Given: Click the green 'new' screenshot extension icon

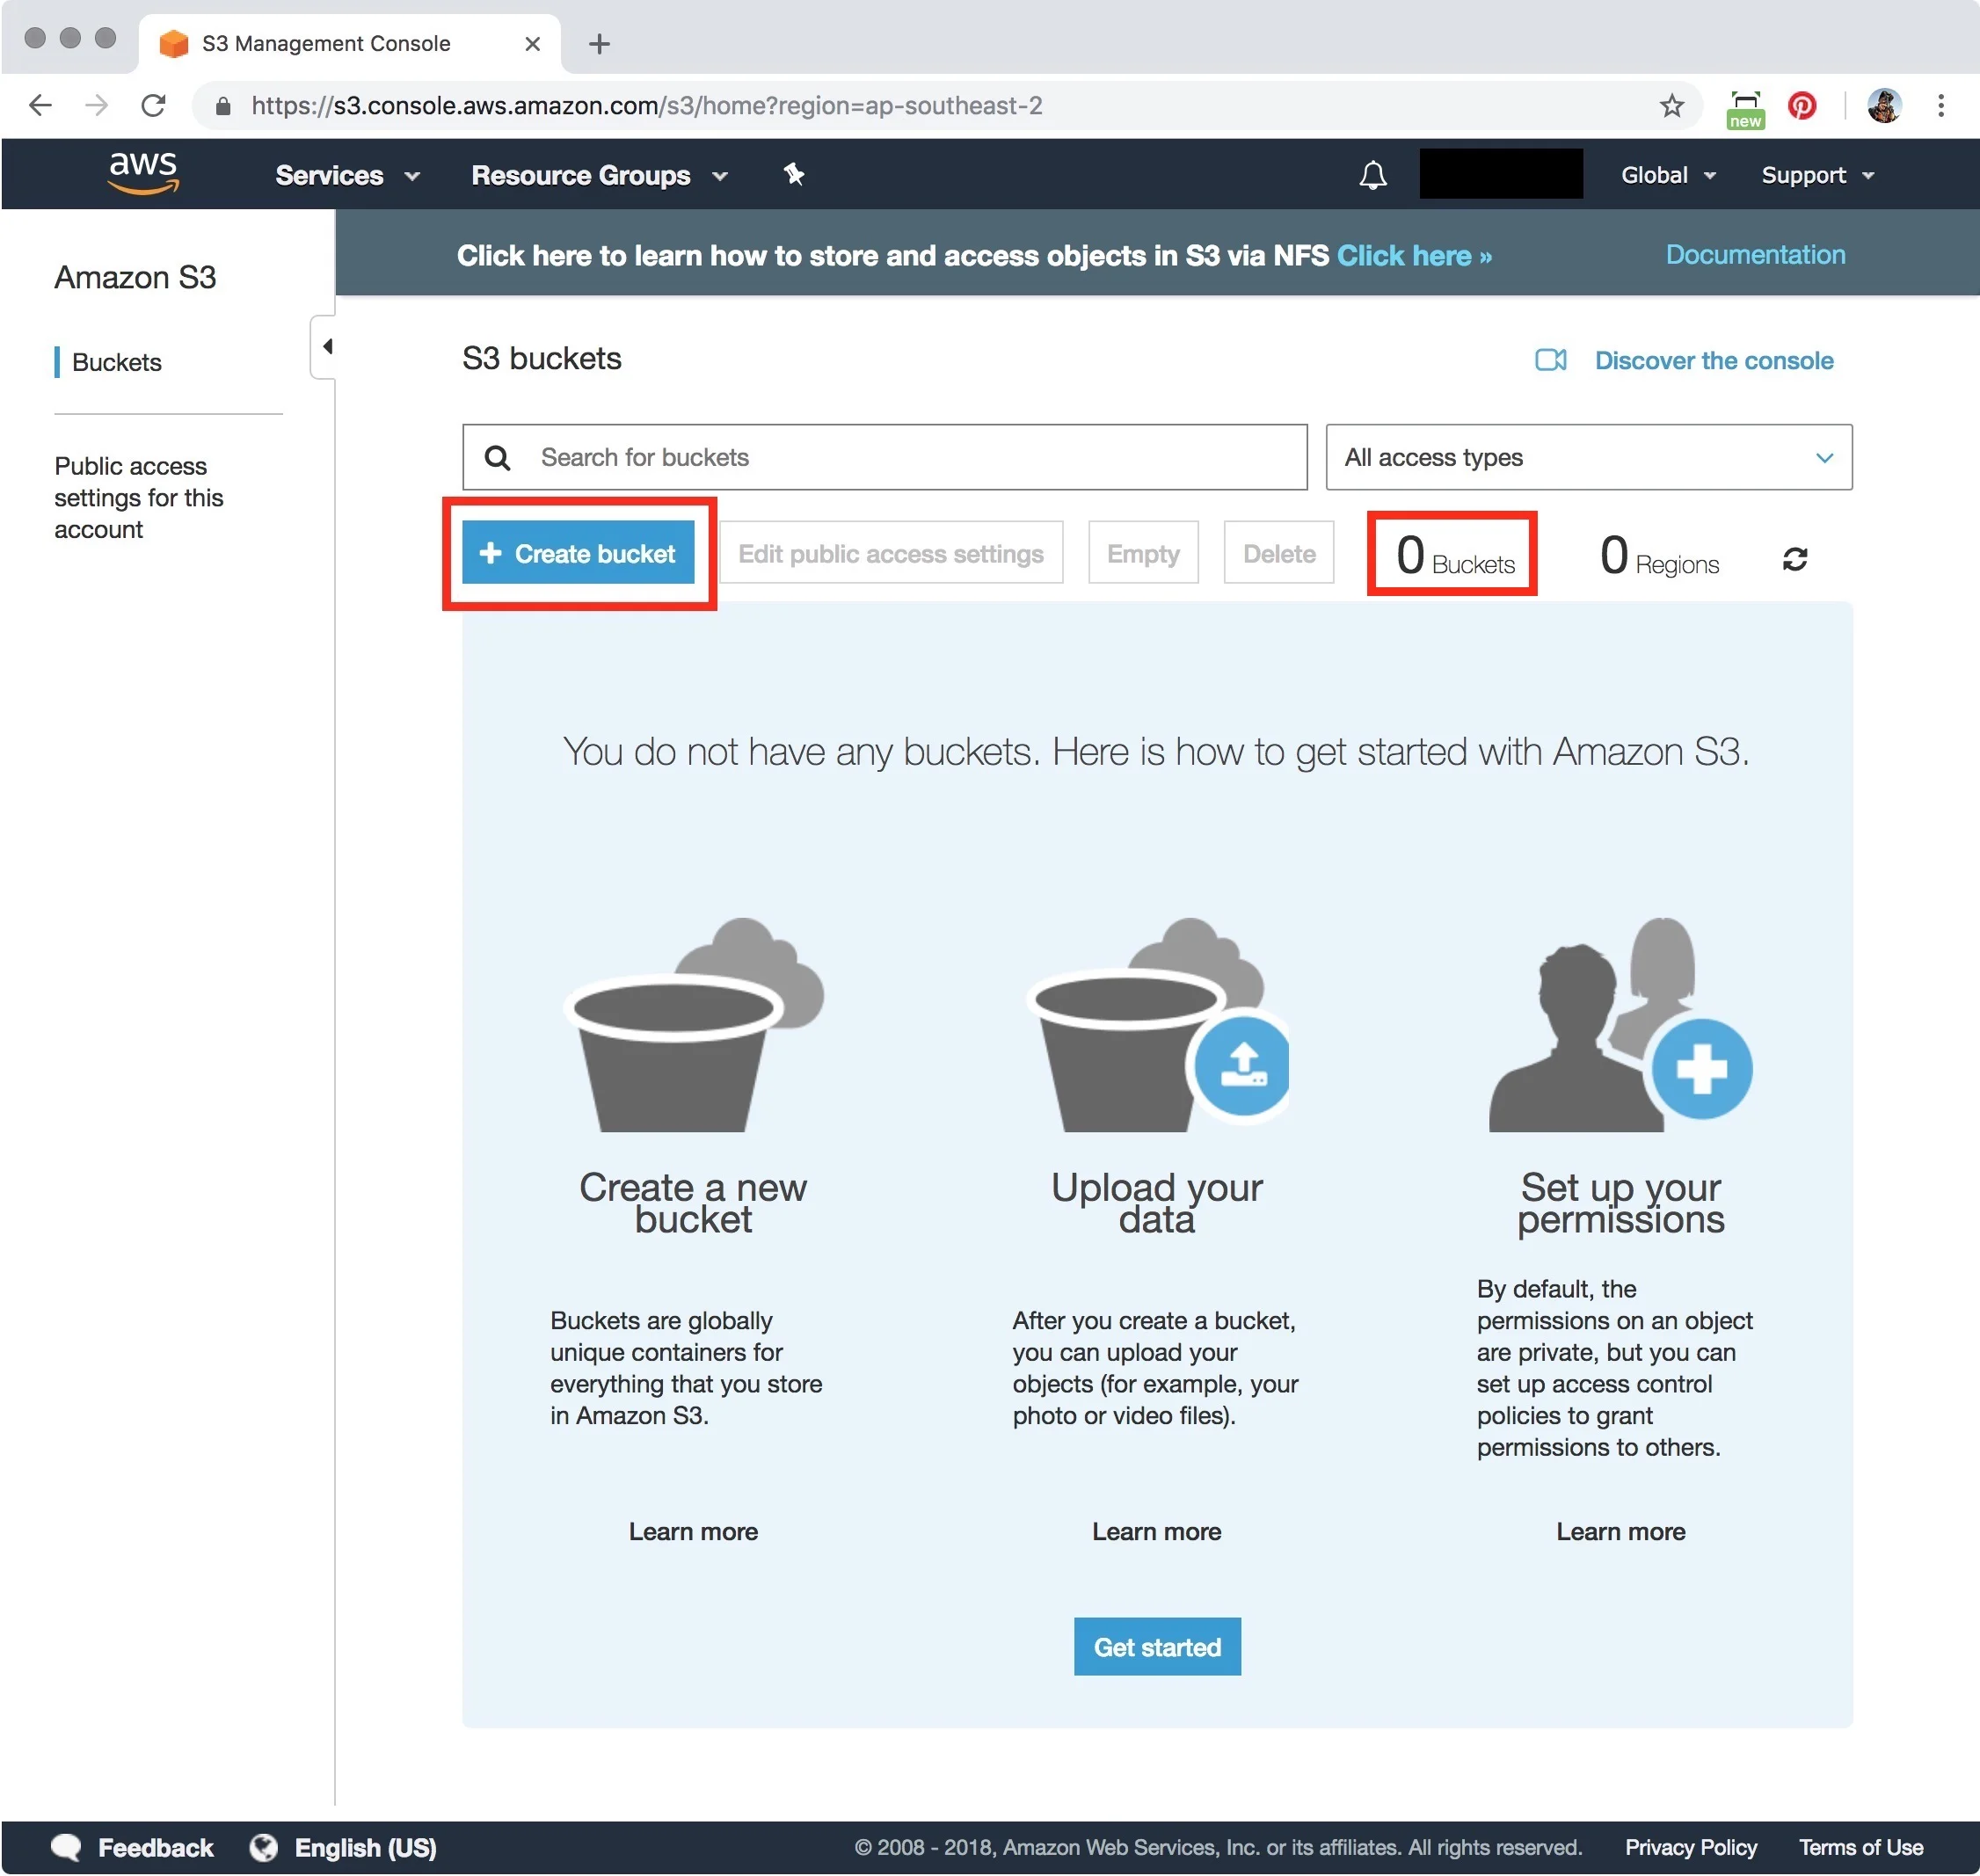Looking at the screenshot, I should pos(1745,108).
